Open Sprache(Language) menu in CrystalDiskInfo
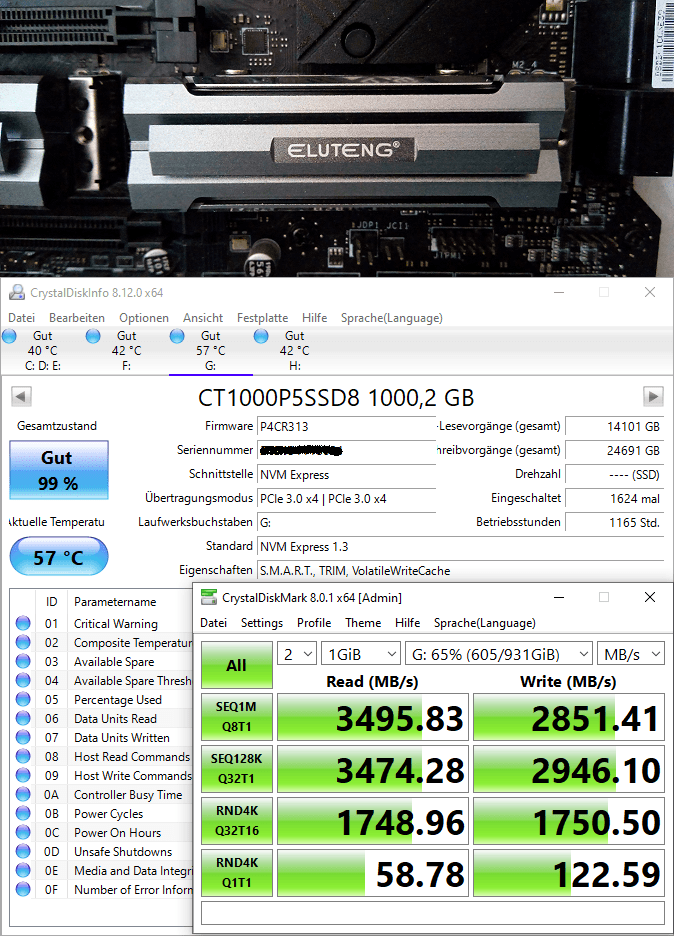This screenshot has height=936, width=674. click(x=392, y=318)
